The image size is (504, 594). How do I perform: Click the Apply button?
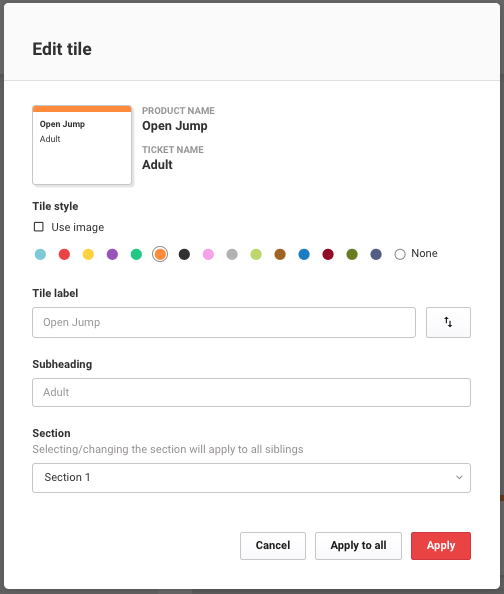(x=441, y=546)
